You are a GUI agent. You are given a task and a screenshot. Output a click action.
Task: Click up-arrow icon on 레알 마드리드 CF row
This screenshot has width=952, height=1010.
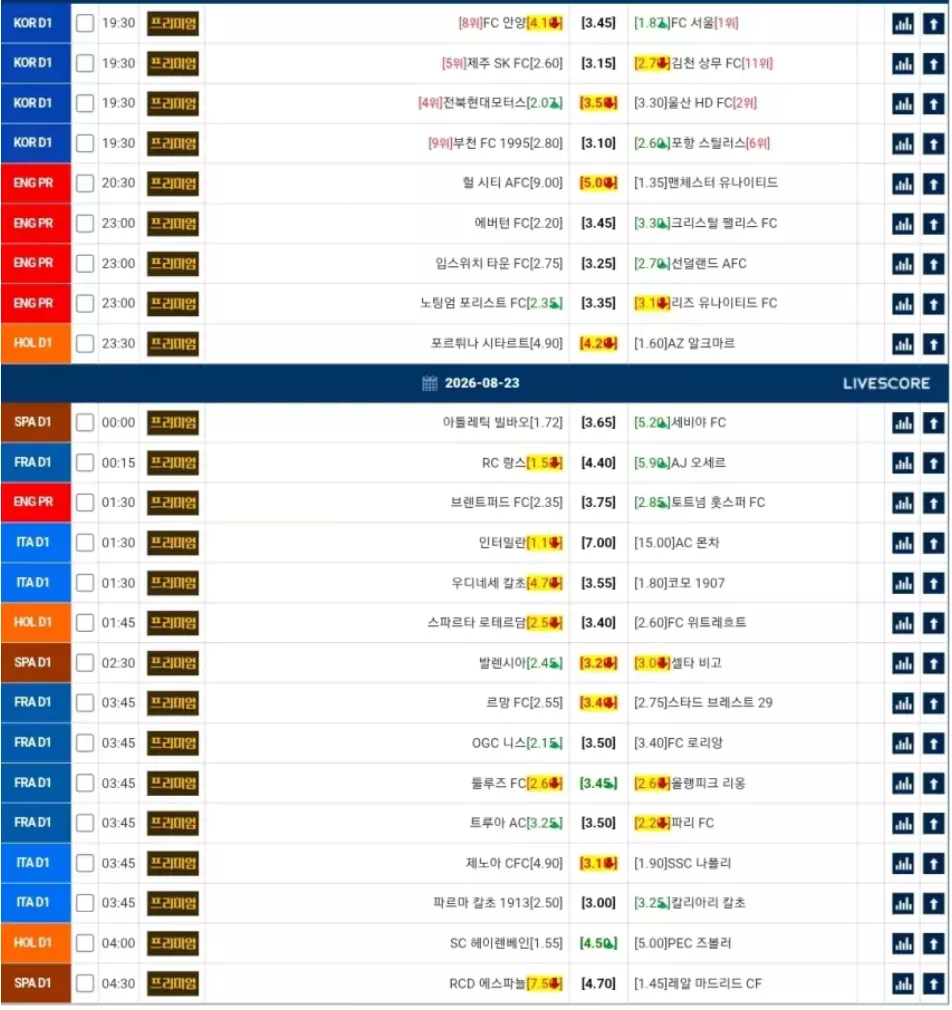[934, 986]
